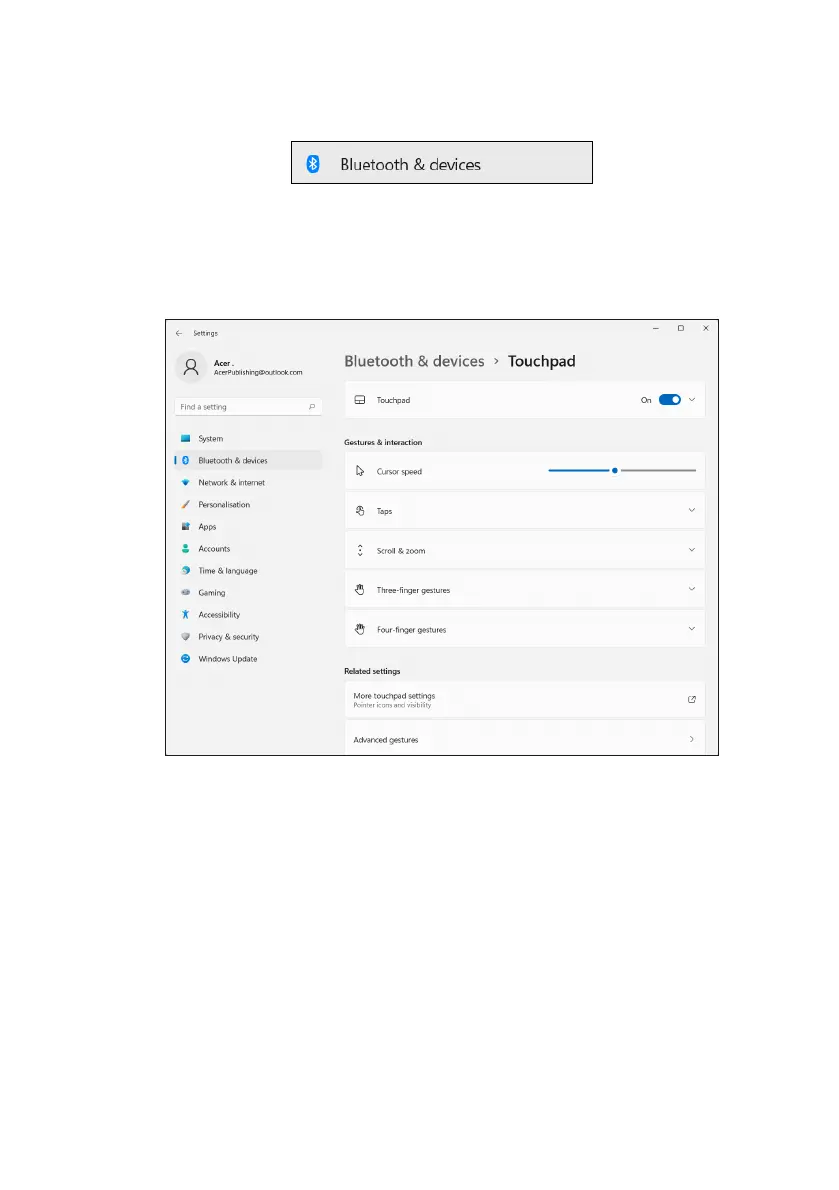839x1190 pixels.
Task: Expand Three-finger gestures options
Action: point(691,590)
